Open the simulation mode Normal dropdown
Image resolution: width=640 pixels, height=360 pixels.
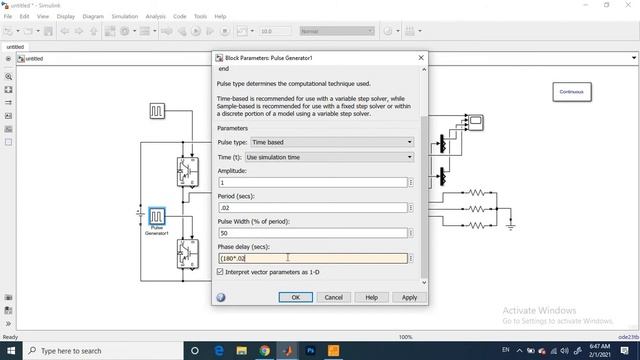(337, 31)
